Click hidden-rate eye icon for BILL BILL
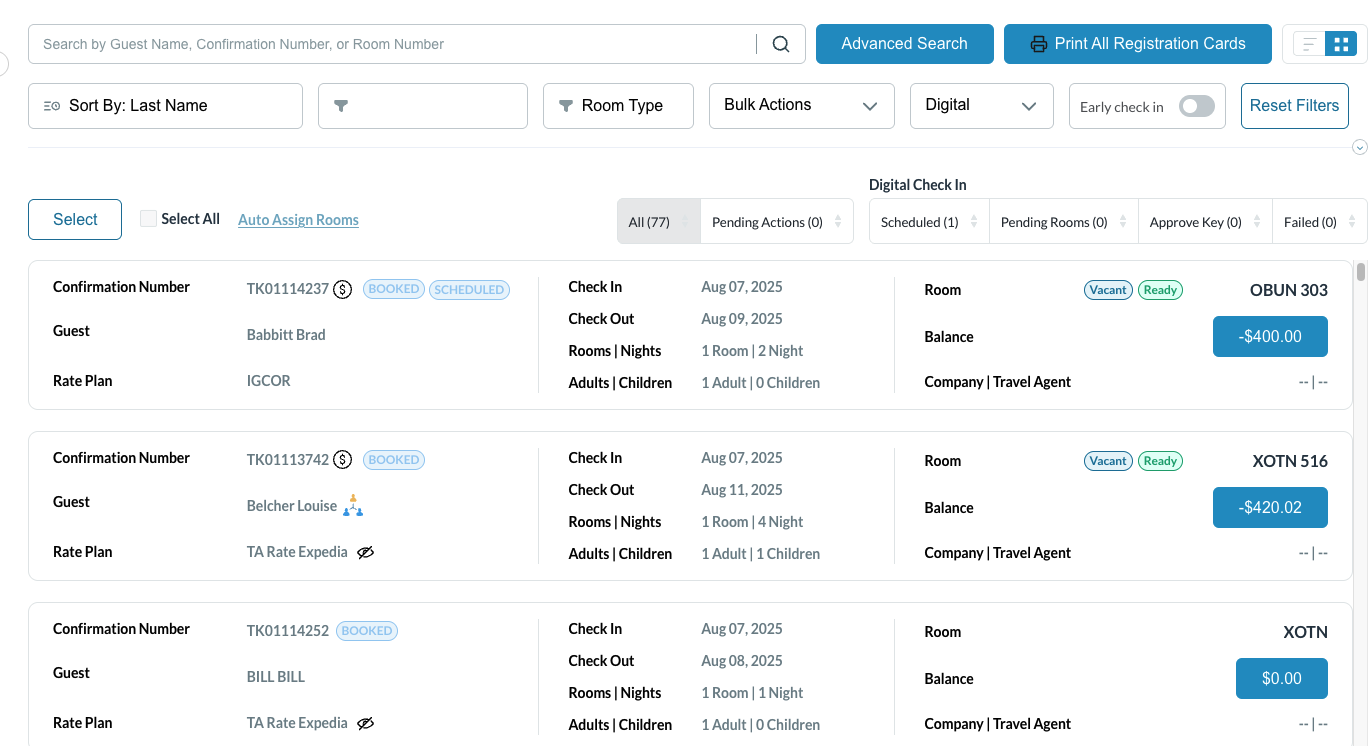 [366, 723]
